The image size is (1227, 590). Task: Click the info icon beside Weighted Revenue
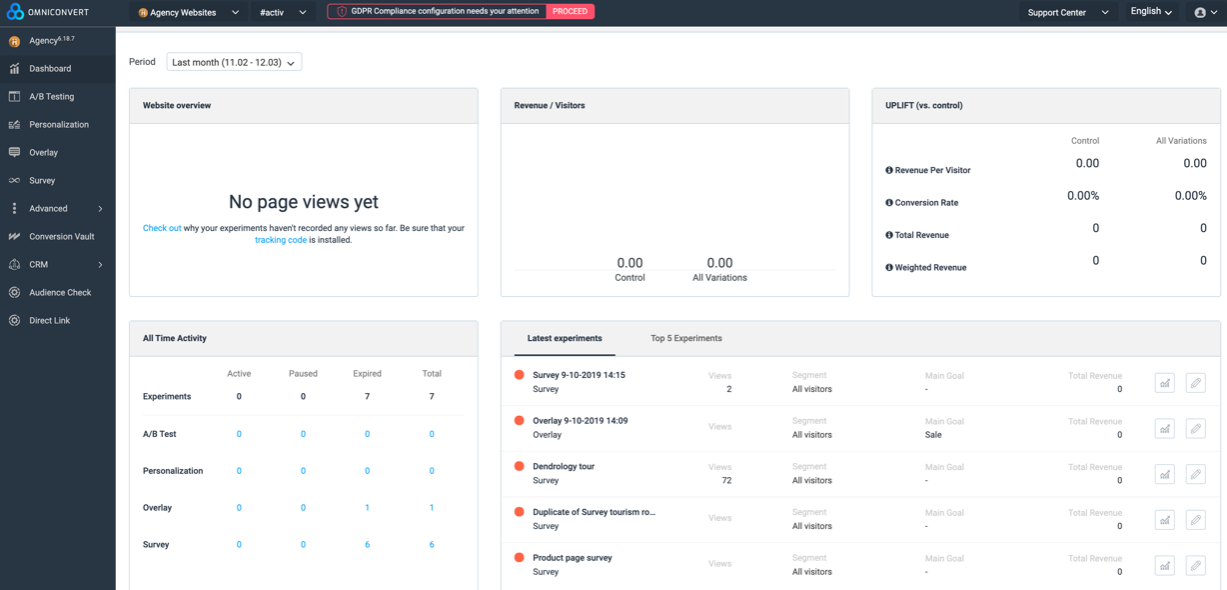tap(889, 268)
